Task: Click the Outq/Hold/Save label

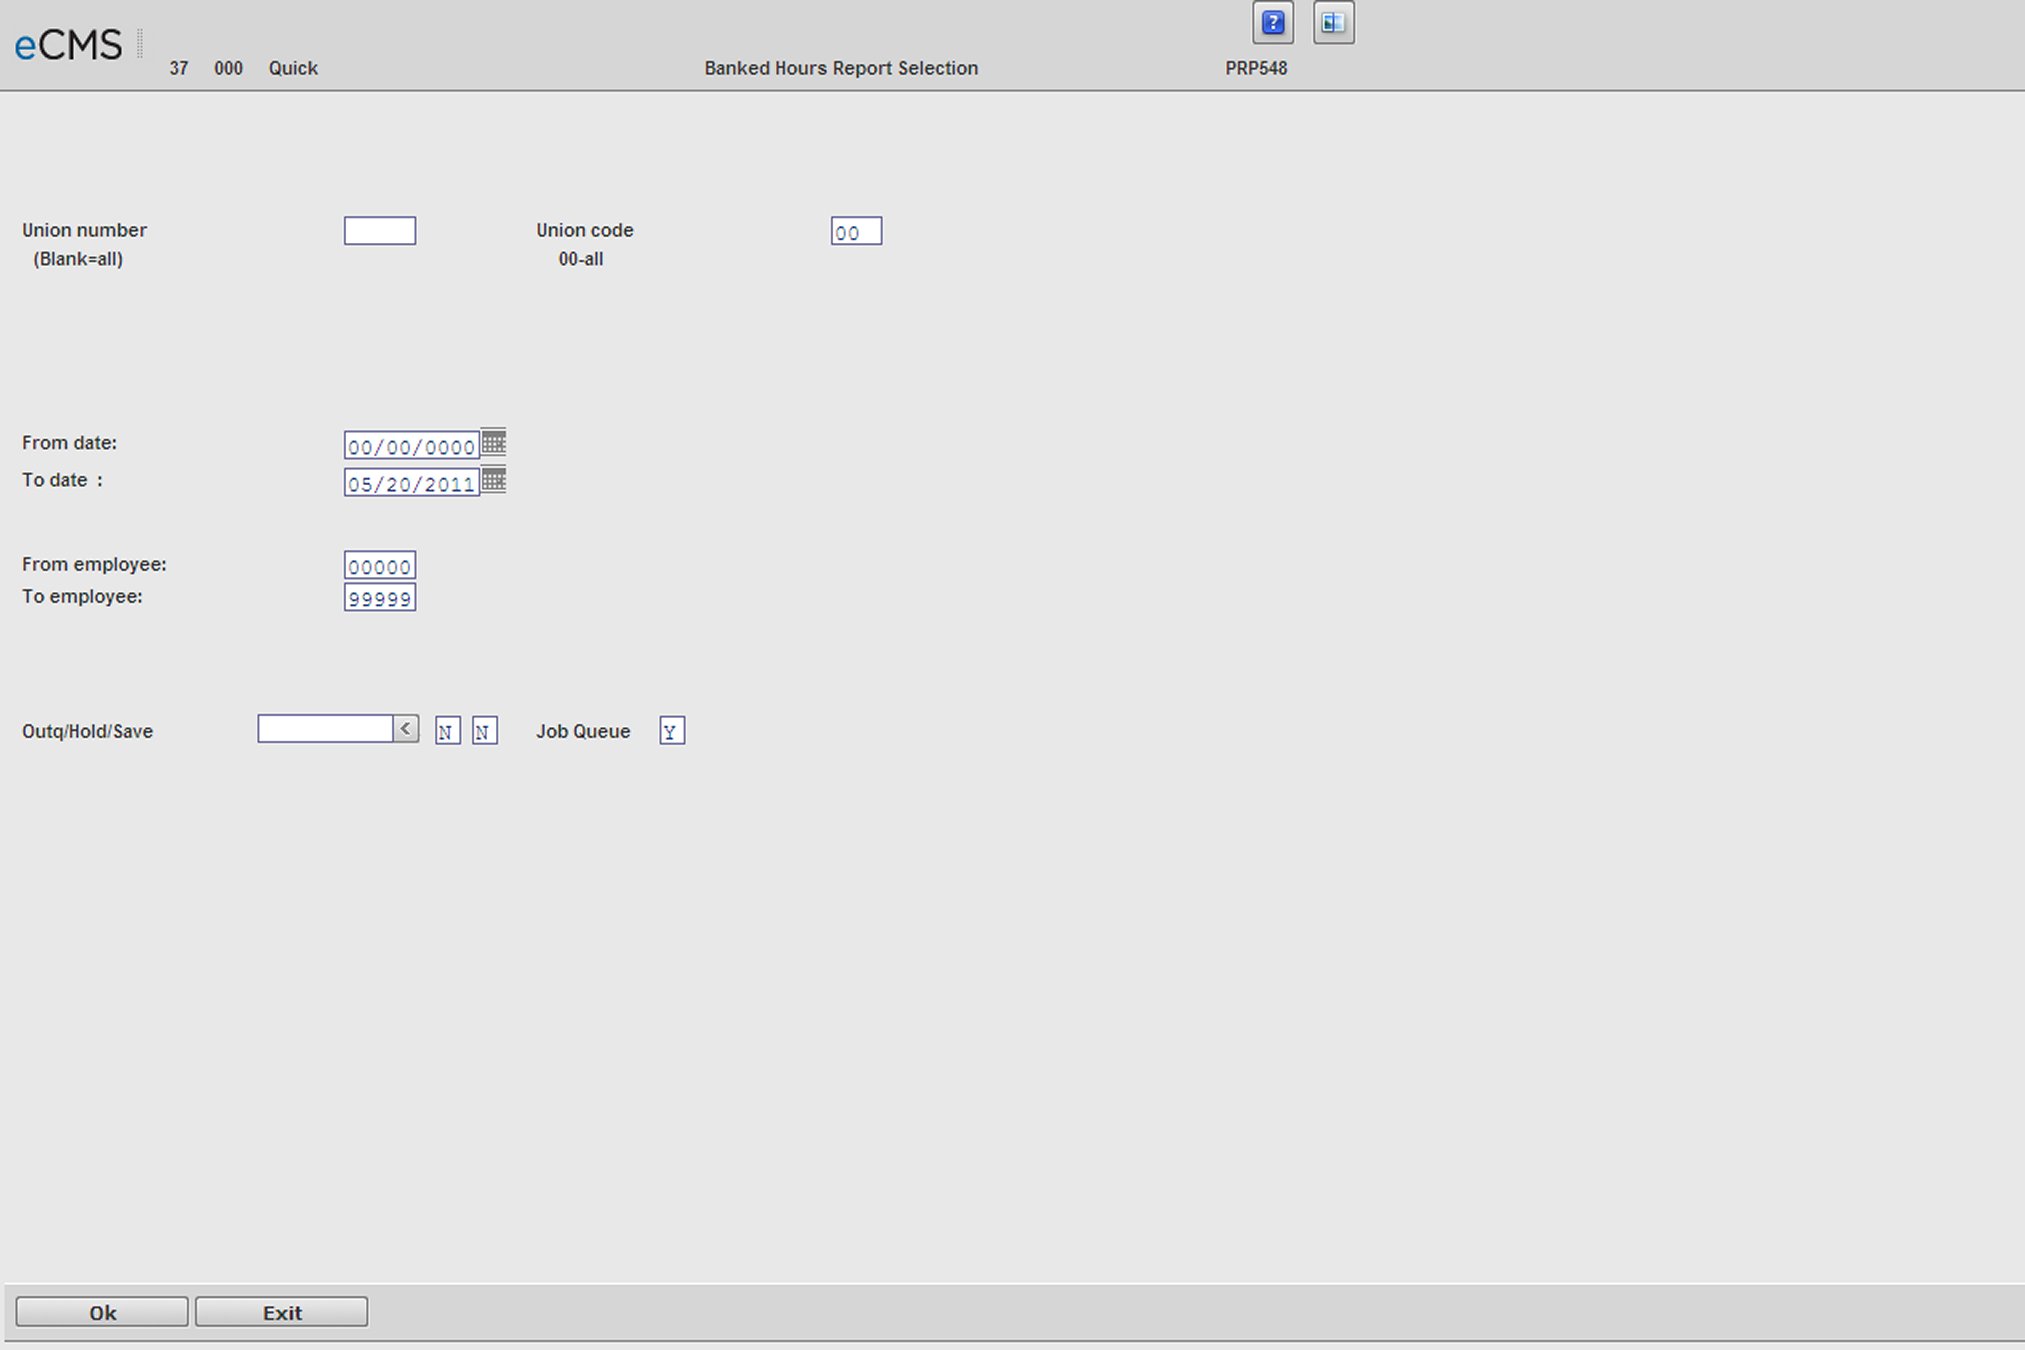Action: click(87, 731)
